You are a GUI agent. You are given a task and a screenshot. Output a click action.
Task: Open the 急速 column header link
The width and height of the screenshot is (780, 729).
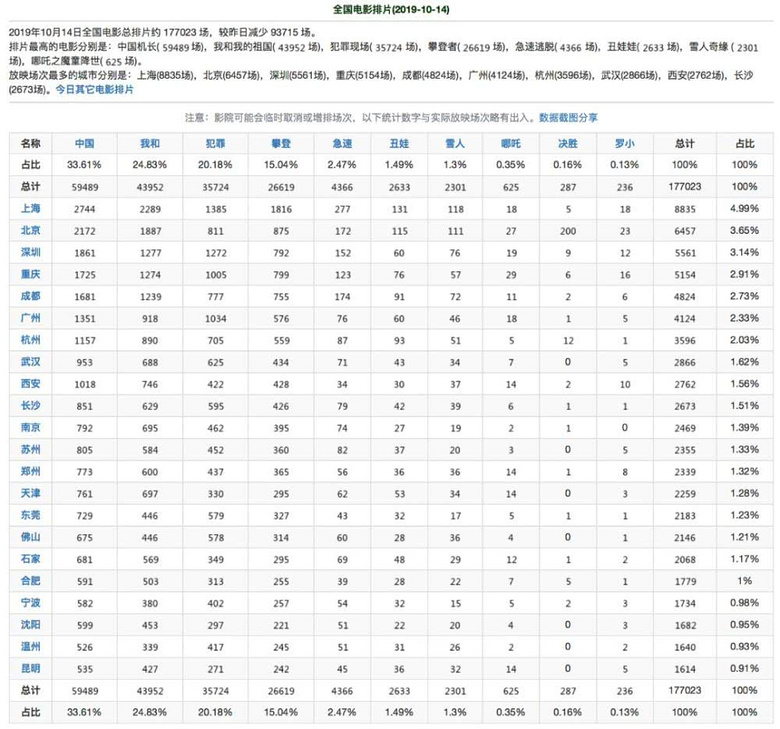[342, 143]
